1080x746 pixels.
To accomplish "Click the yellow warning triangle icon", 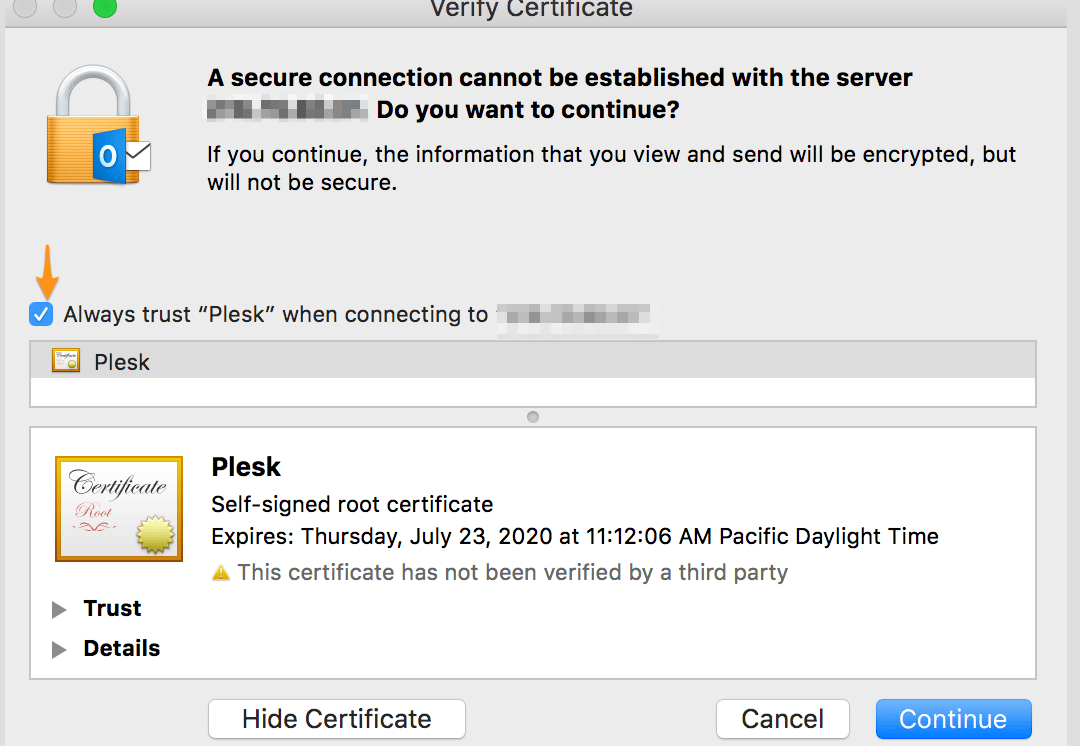I will (x=221, y=573).
